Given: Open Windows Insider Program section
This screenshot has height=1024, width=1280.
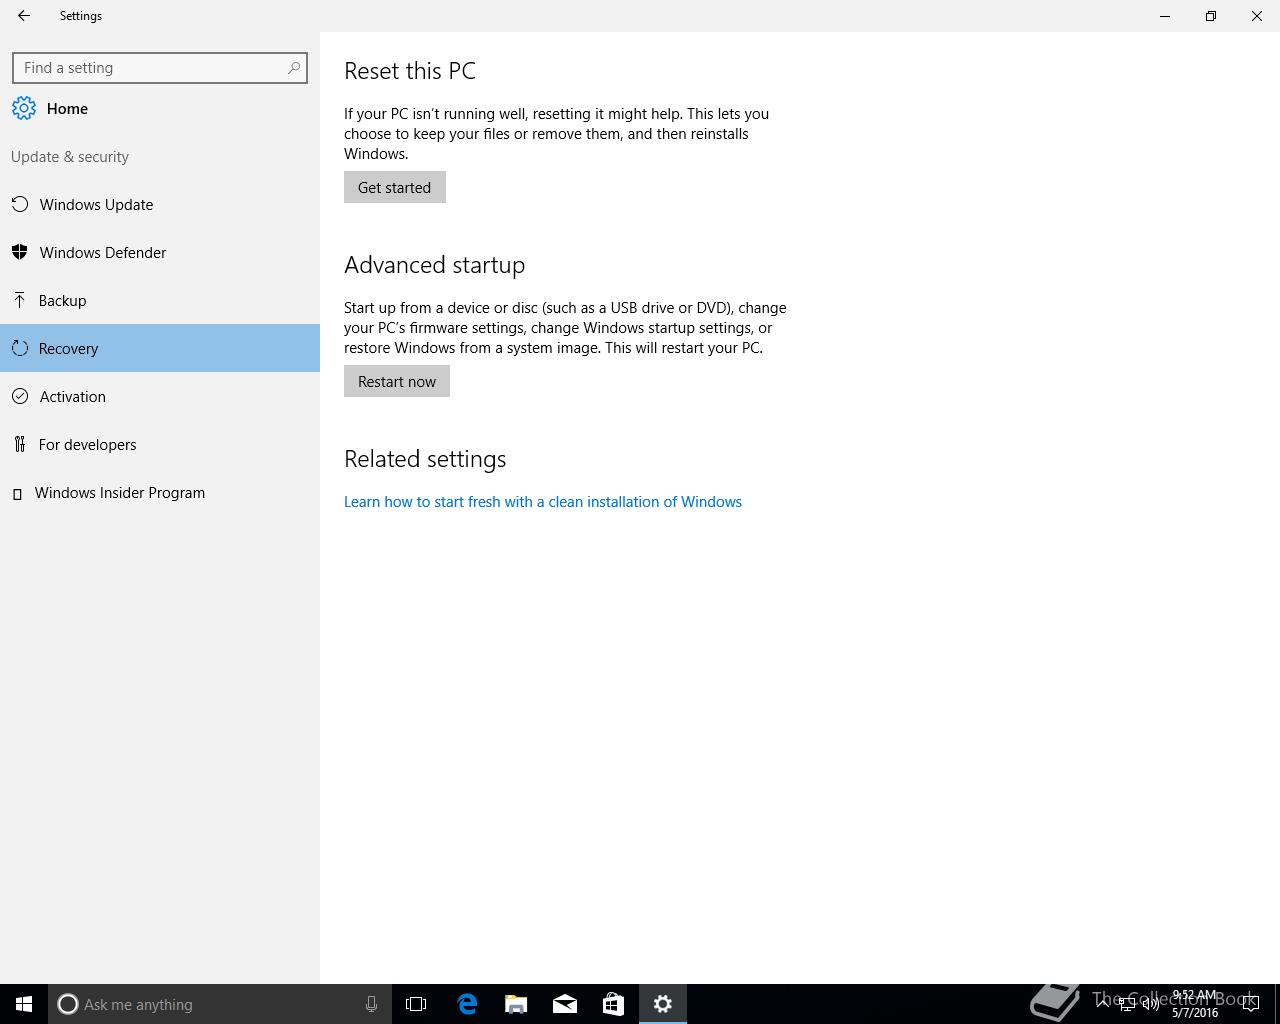Looking at the screenshot, I should [x=160, y=493].
